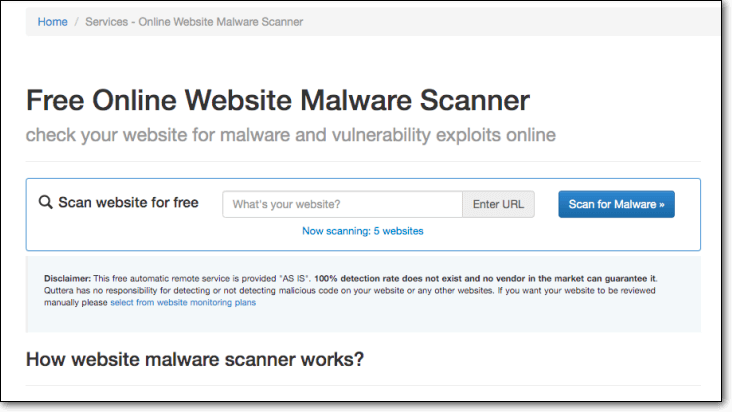Click the double-chevron on the Scan button
Image resolution: width=732 pixels, height=412 pixels.
662,204
